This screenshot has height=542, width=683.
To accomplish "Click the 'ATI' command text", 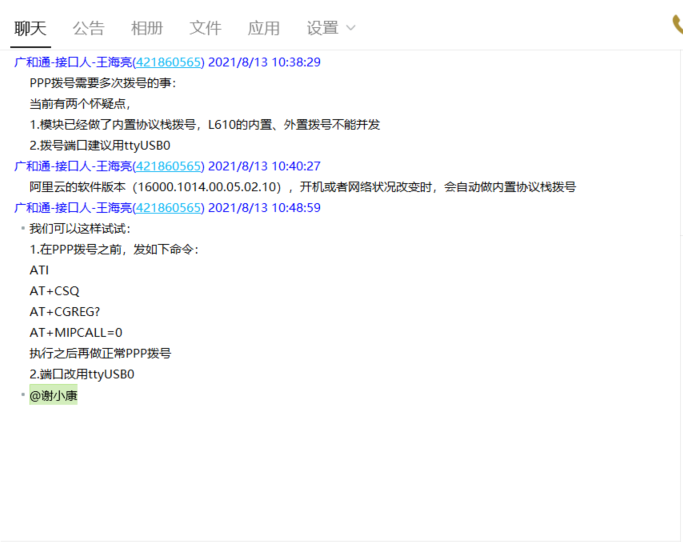I will [39, 270].
